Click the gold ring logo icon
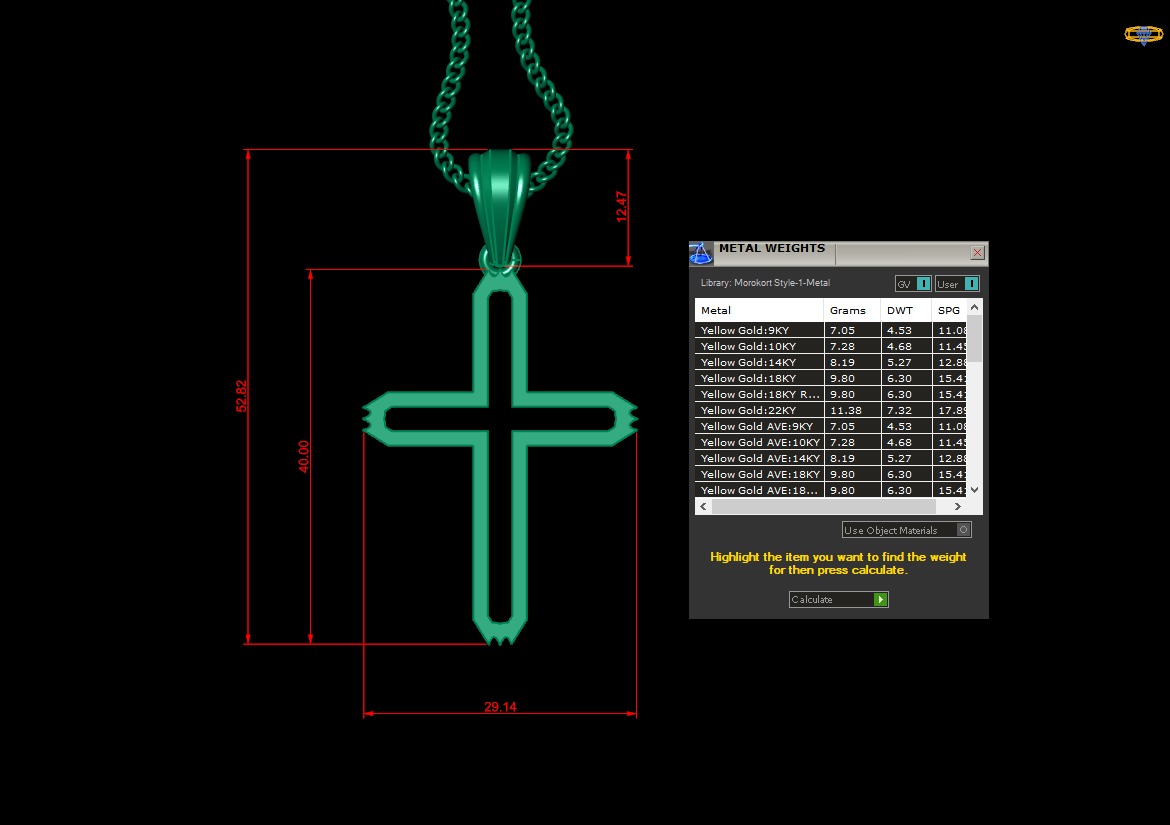 (1143, 34)
